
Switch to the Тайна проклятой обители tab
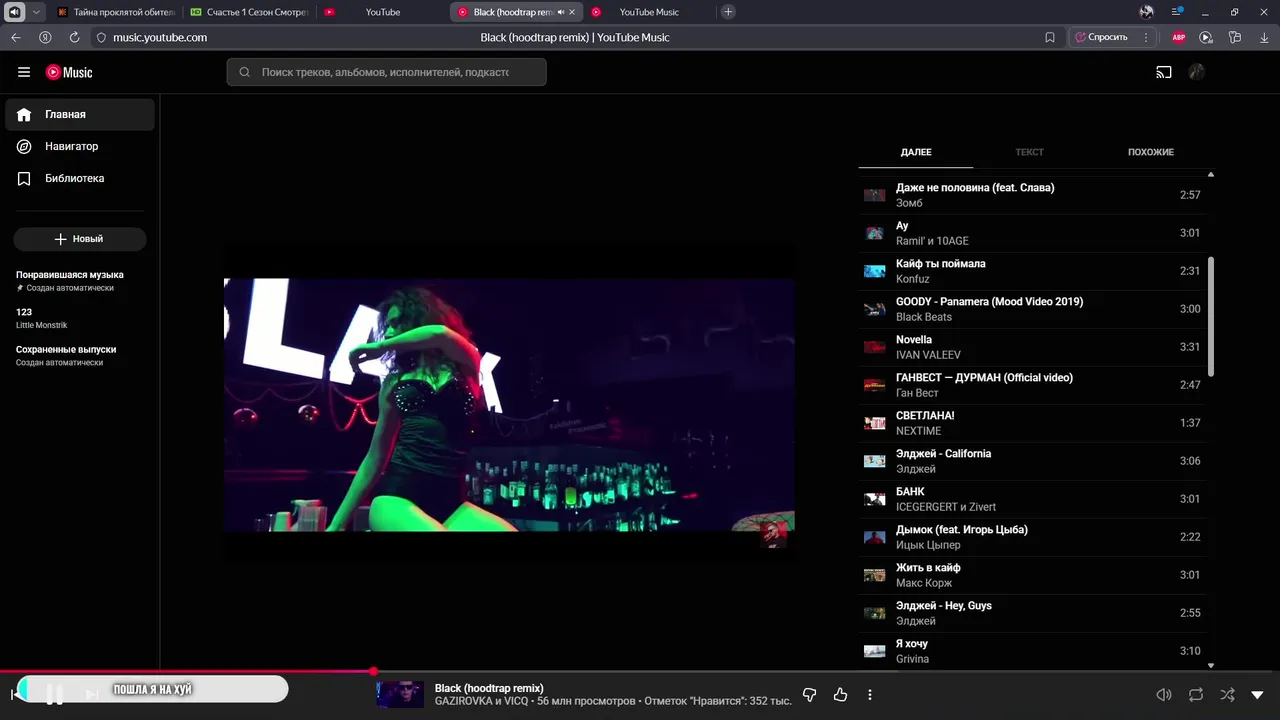[115, 12]
